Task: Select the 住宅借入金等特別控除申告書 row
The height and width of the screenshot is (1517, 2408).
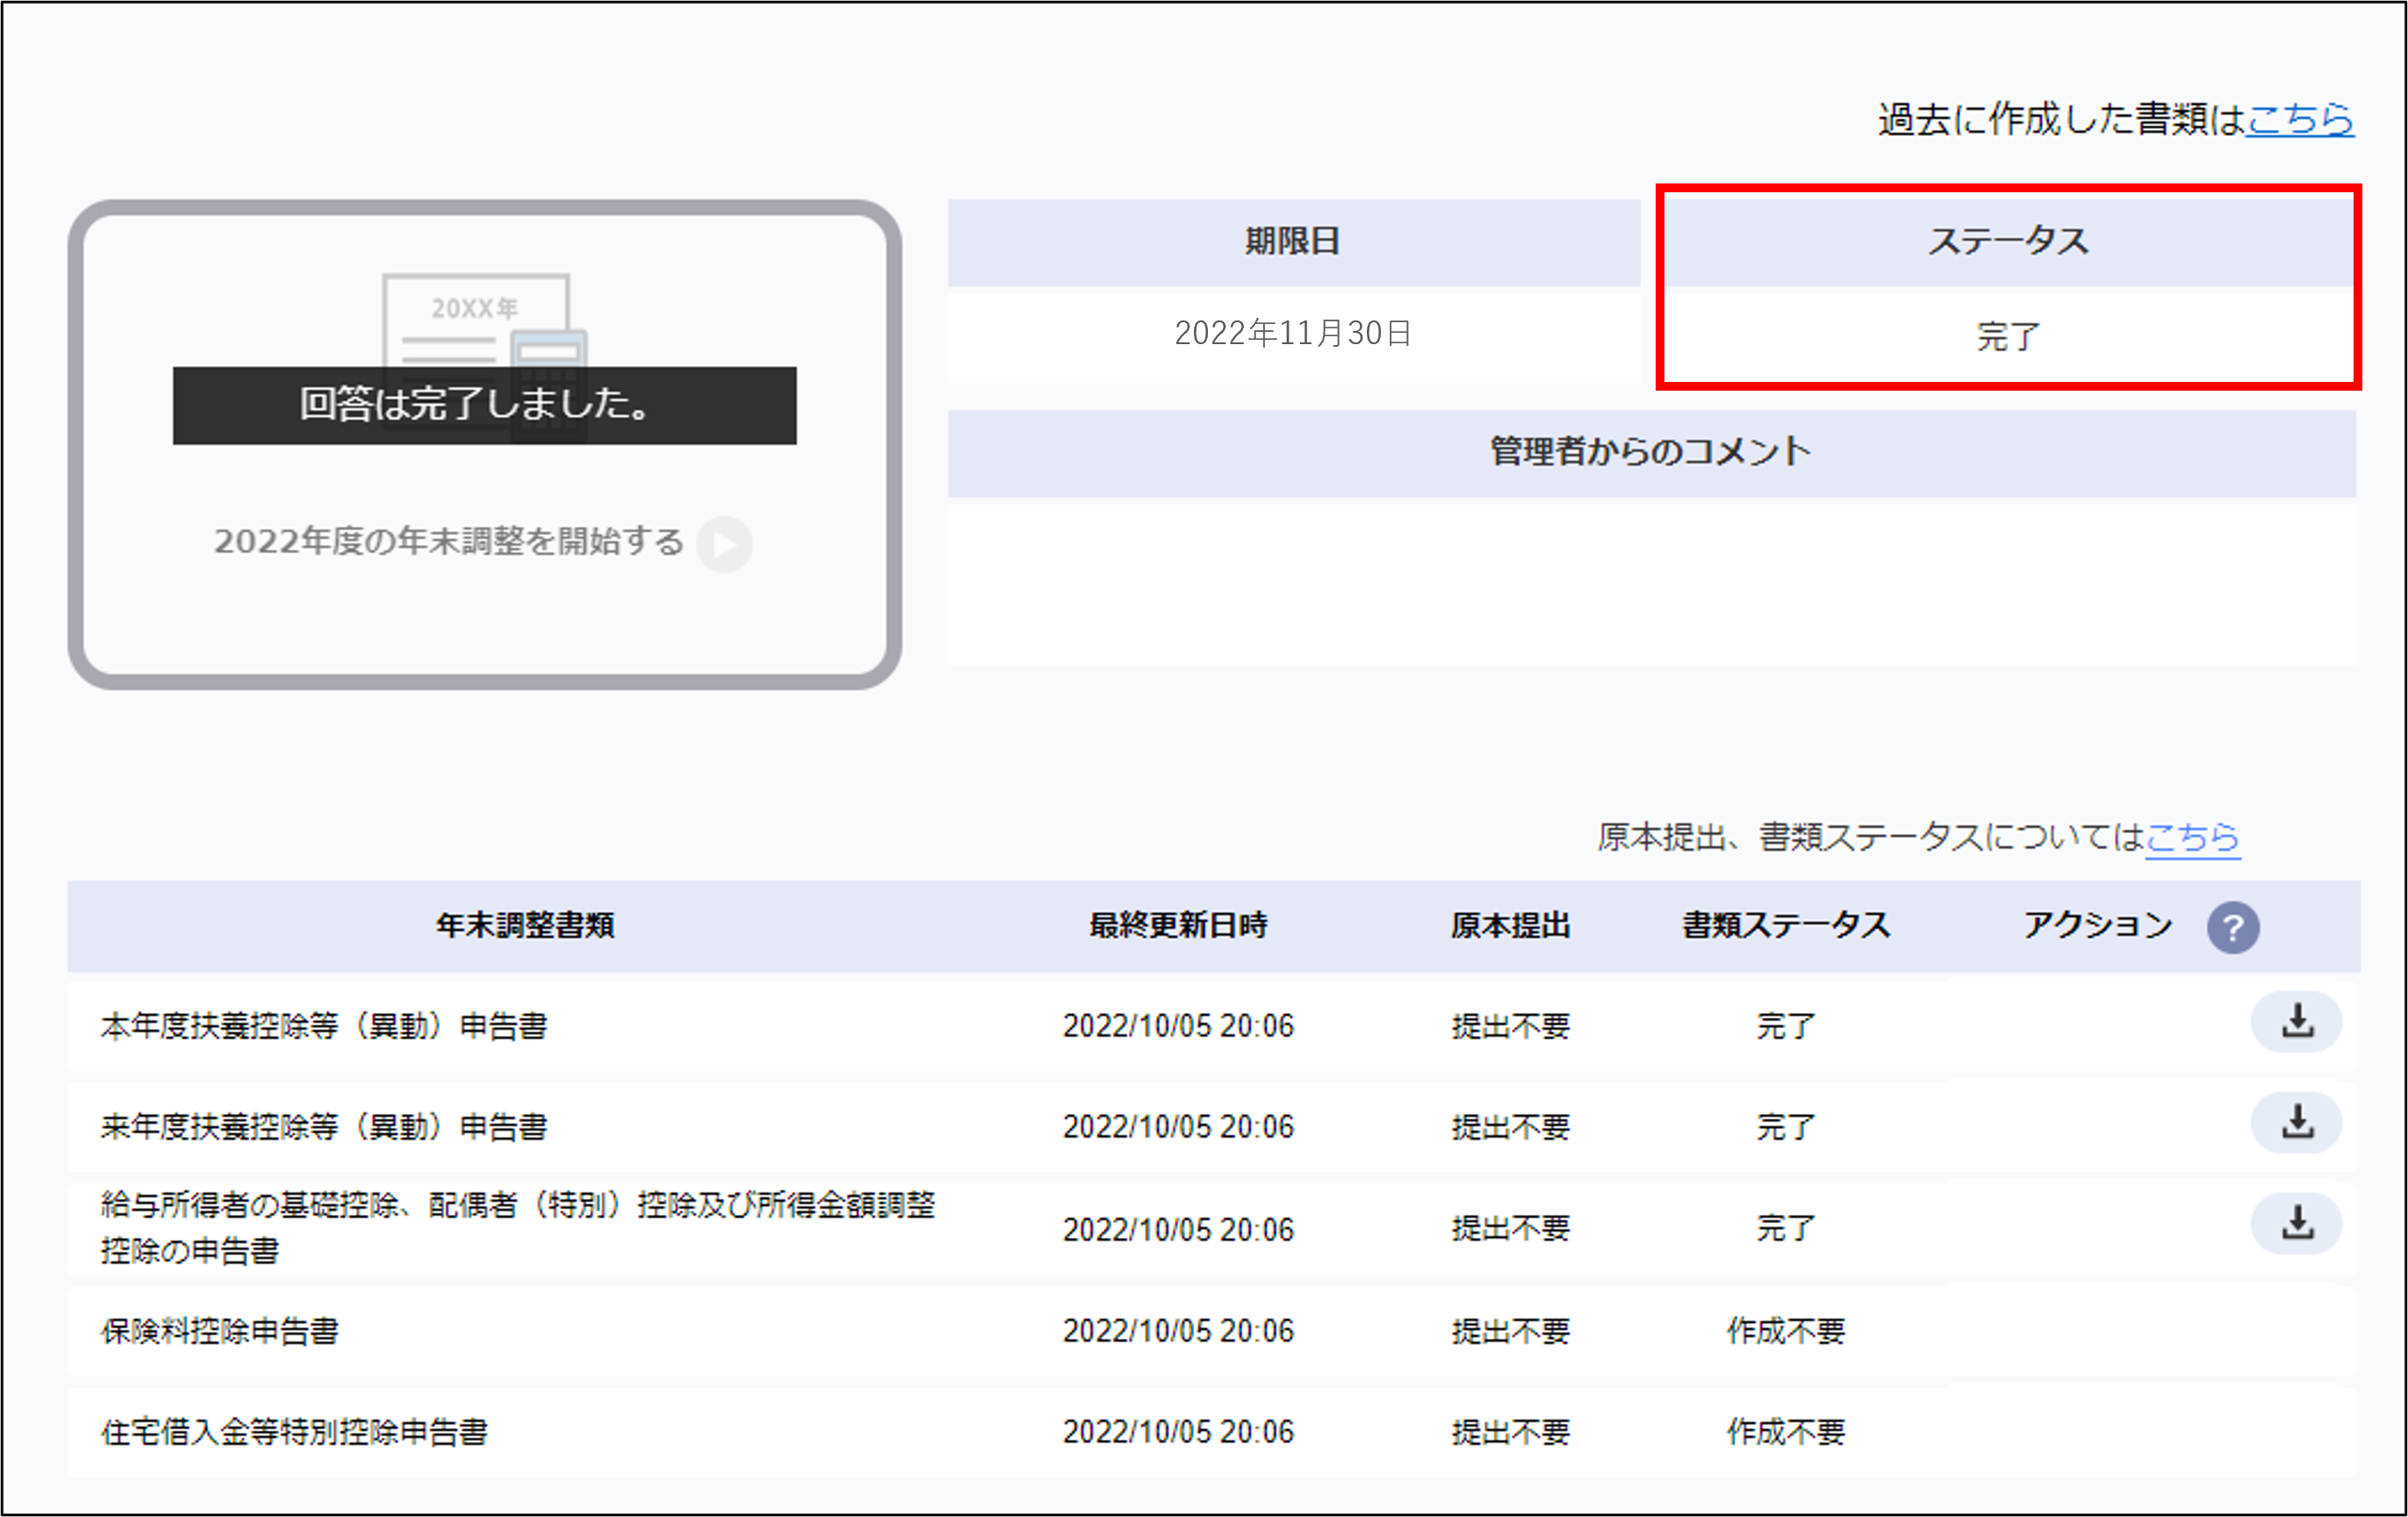Action: (294, 1433)
